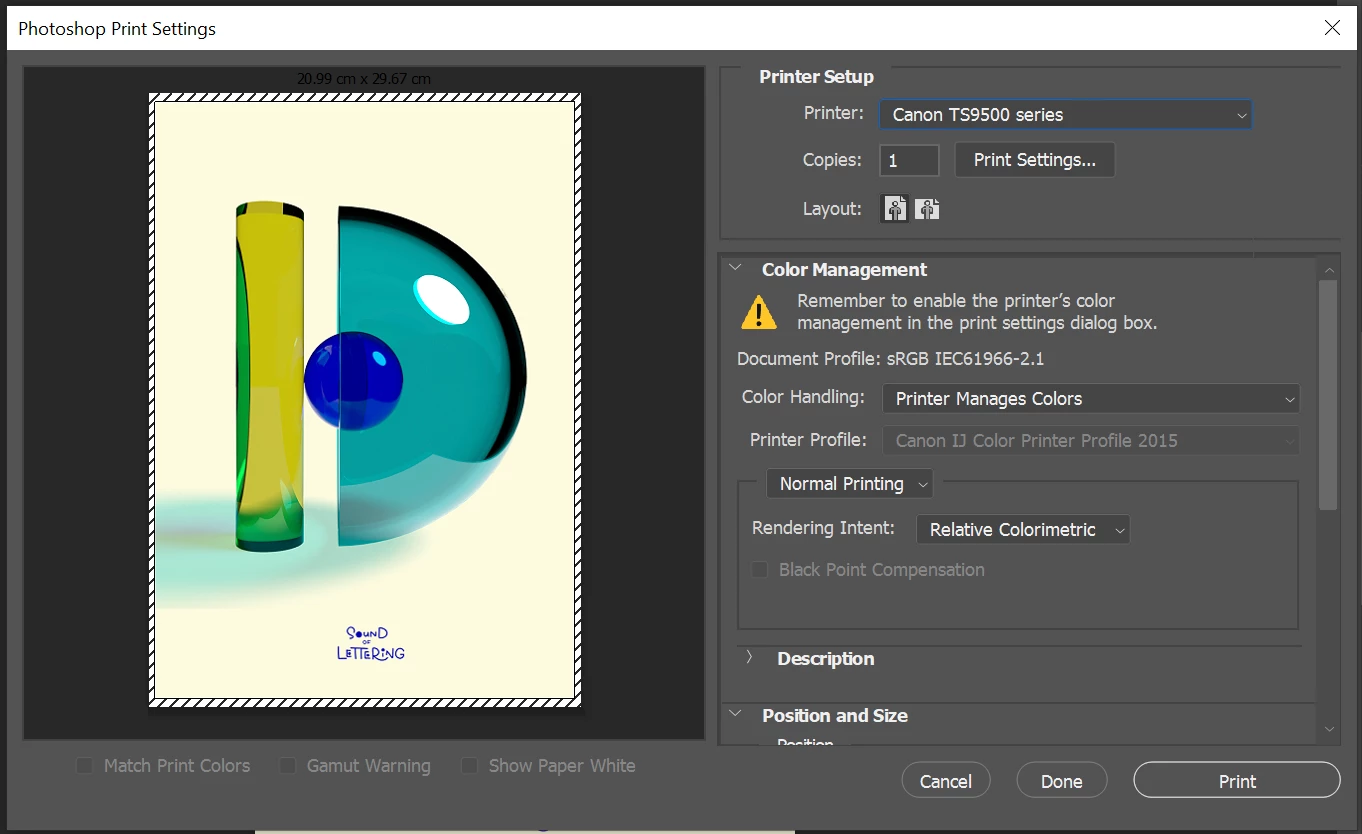Click the scroll down arrow in settings panel
Image resolution: width=1362 pixels, height=834 pixels.
click(x=1329, y=731)
